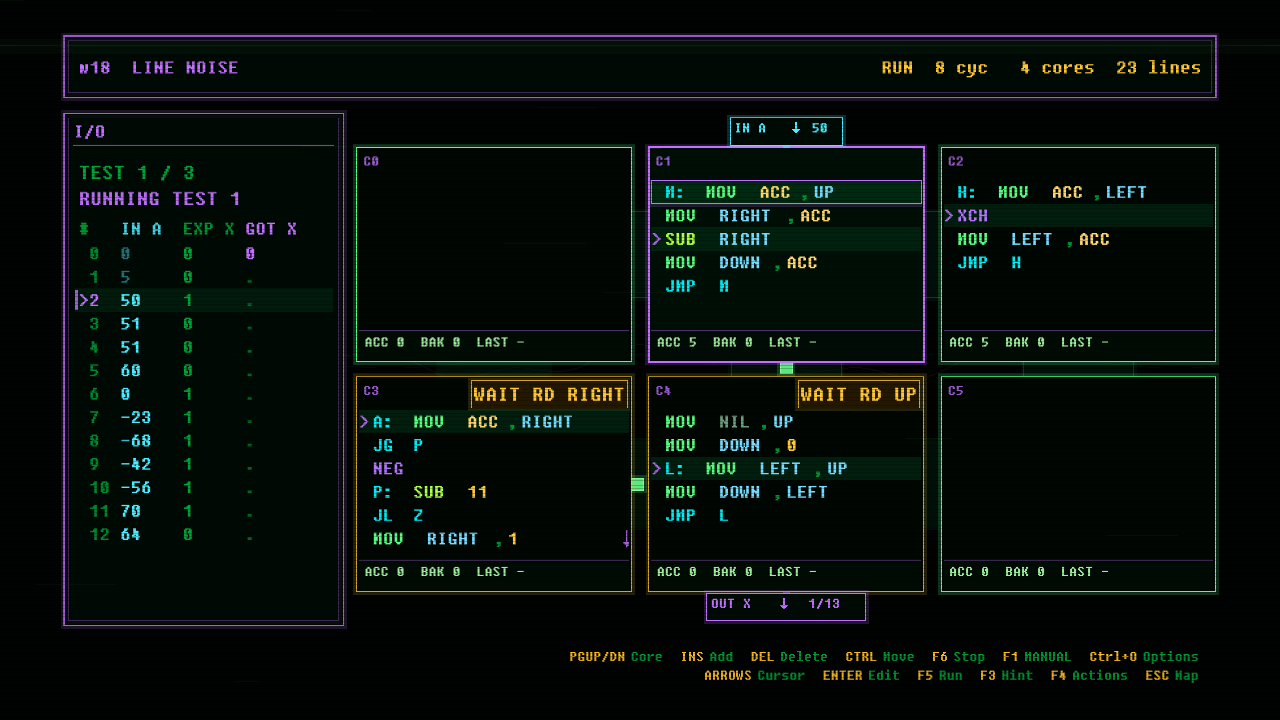This screenshot has height=720, width=1280.
Task: Click the WAIT RD RIGHT status badge on C3
Action: [549, 394]
